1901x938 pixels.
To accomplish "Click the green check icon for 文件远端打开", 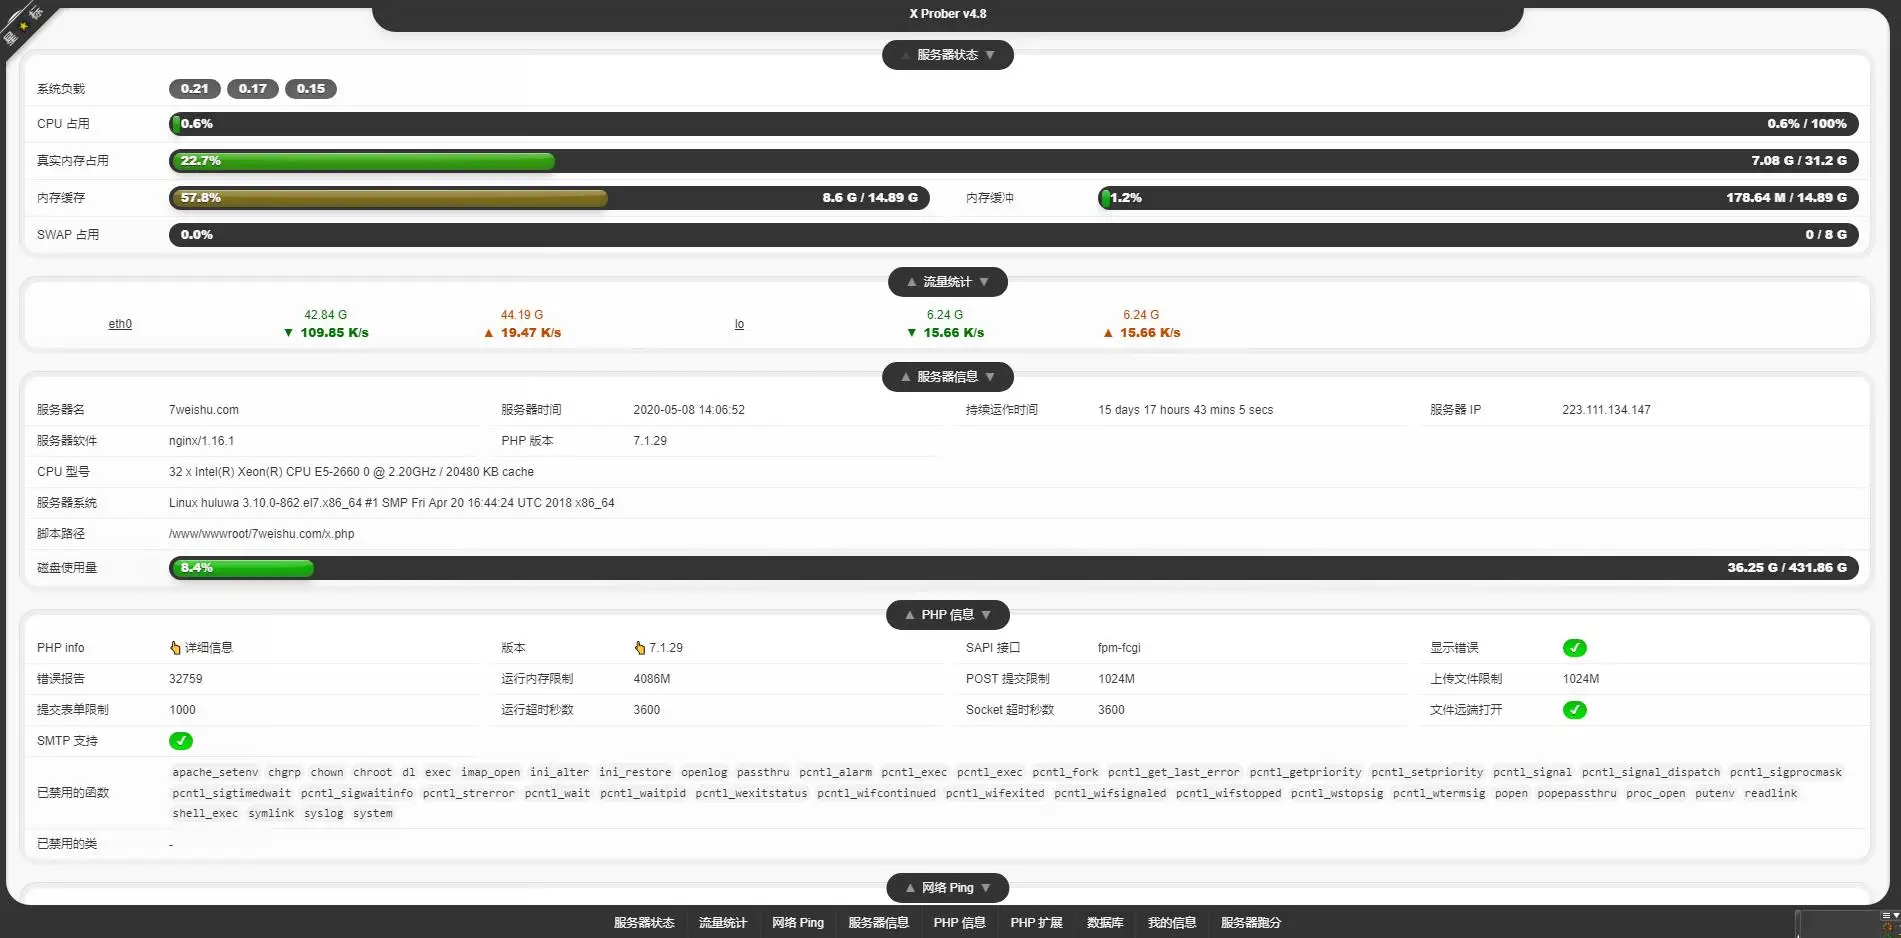I will click(1575, 710).
